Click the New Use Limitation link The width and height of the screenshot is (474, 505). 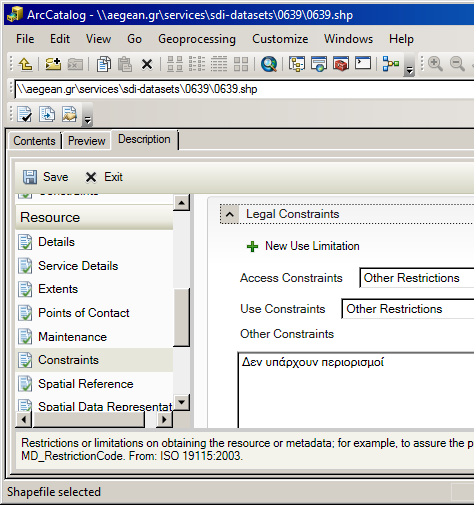click(x=312, y=246)
